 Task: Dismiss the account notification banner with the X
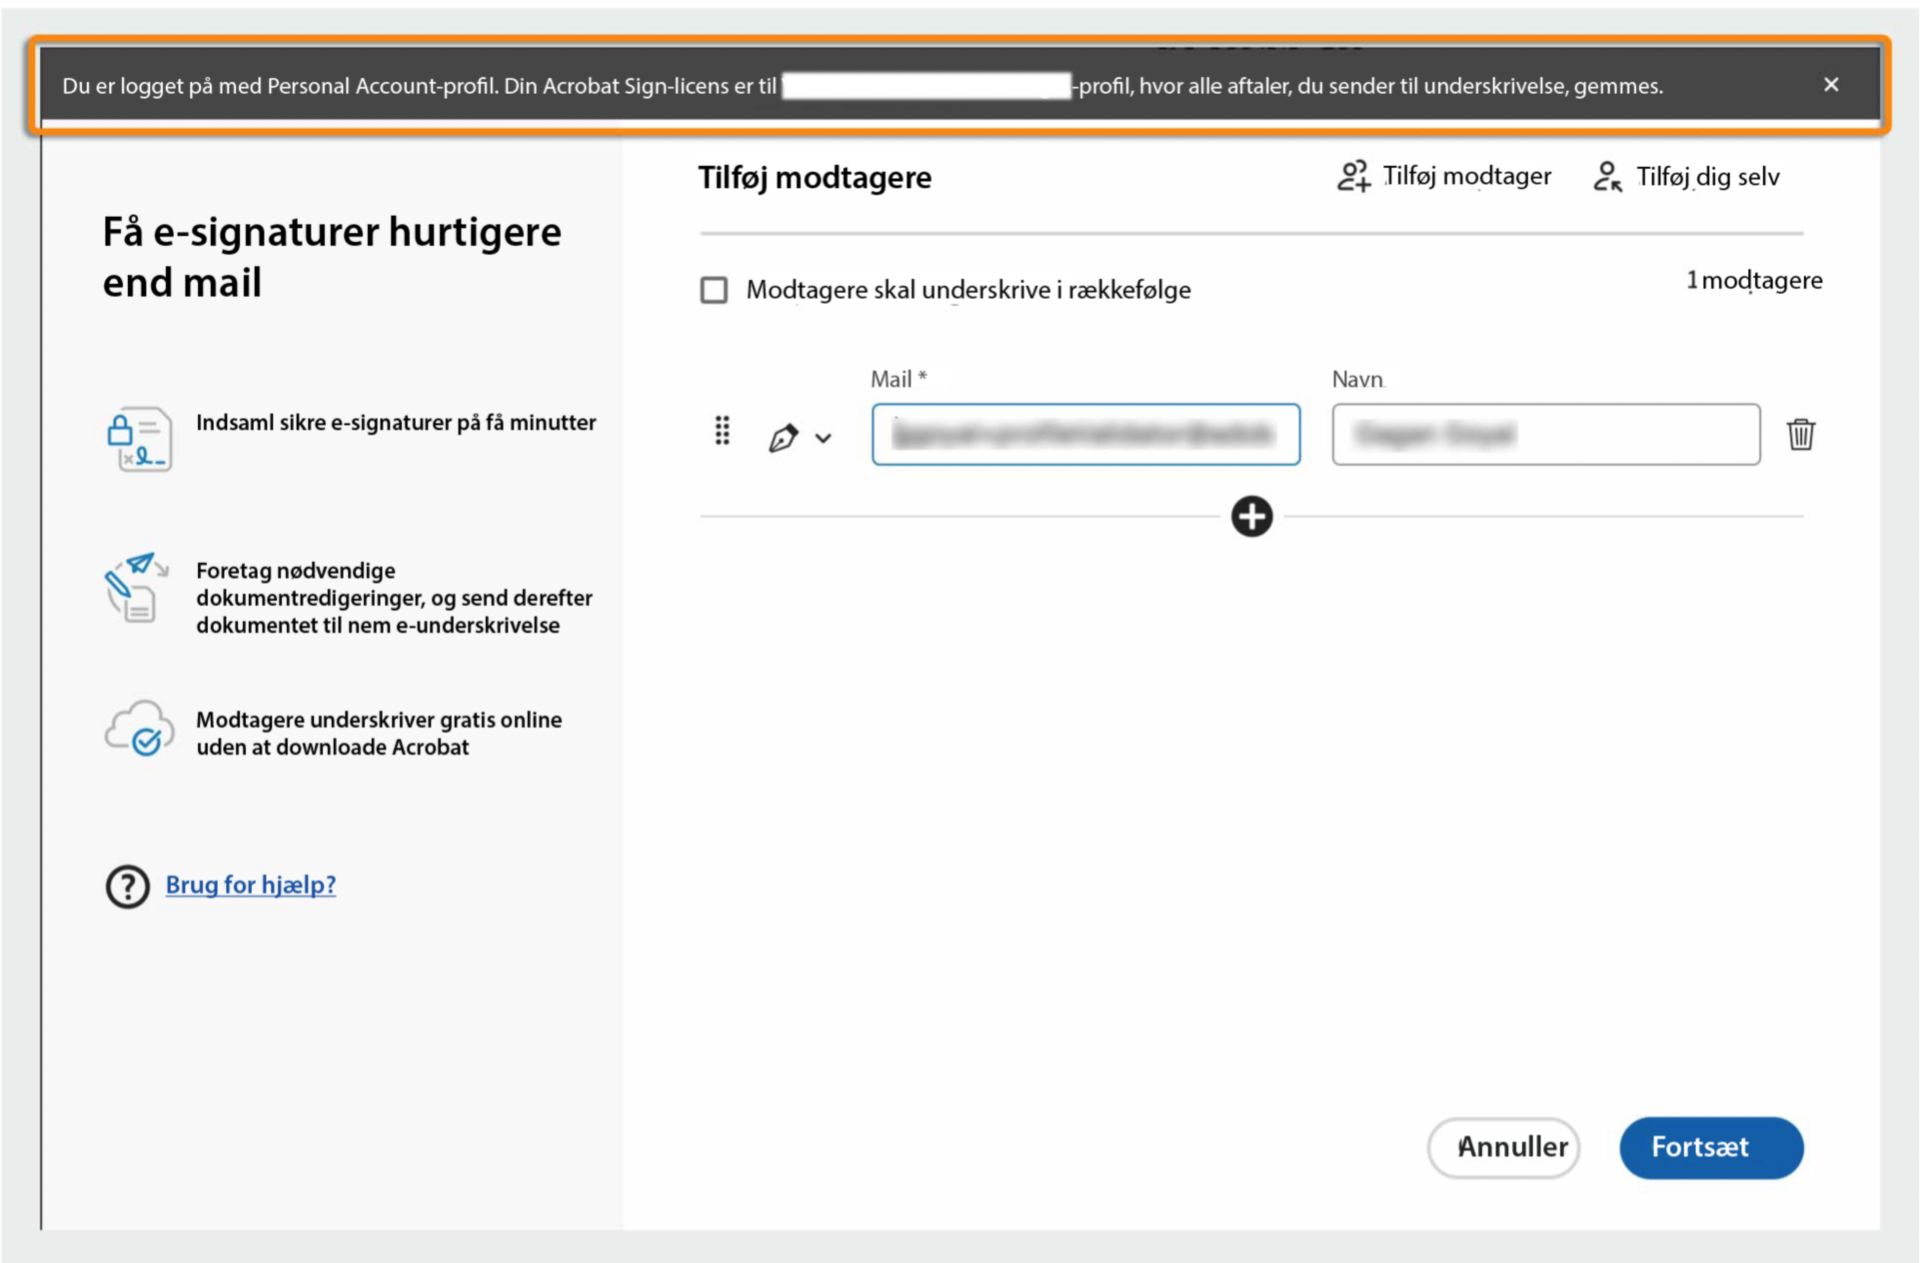tap(1832, 85)
